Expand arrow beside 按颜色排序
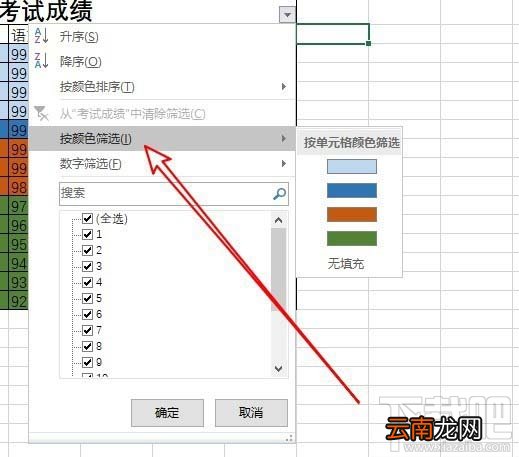The height and width of the screenshot is (457, 519). 284,87
